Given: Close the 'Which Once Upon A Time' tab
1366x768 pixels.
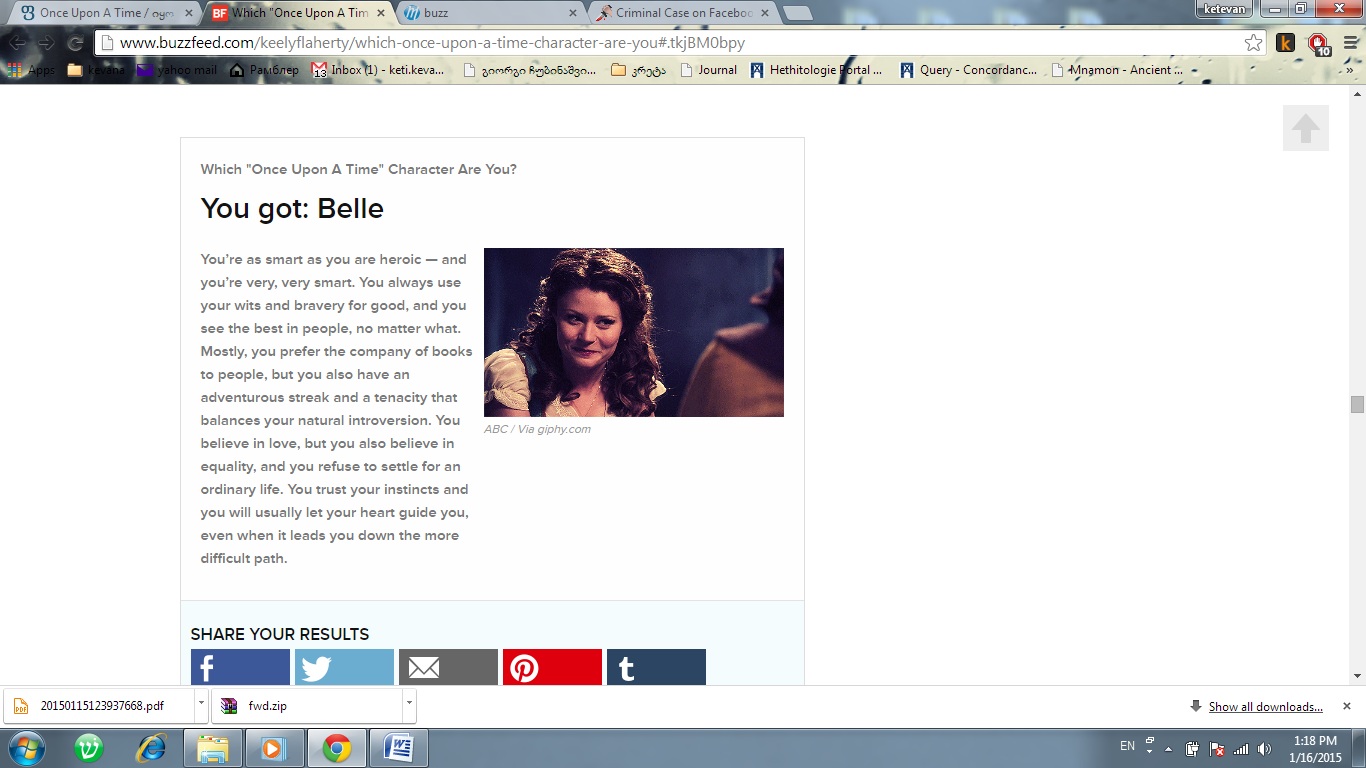Looking at the screenshot, I should click(x=381, y=13).
